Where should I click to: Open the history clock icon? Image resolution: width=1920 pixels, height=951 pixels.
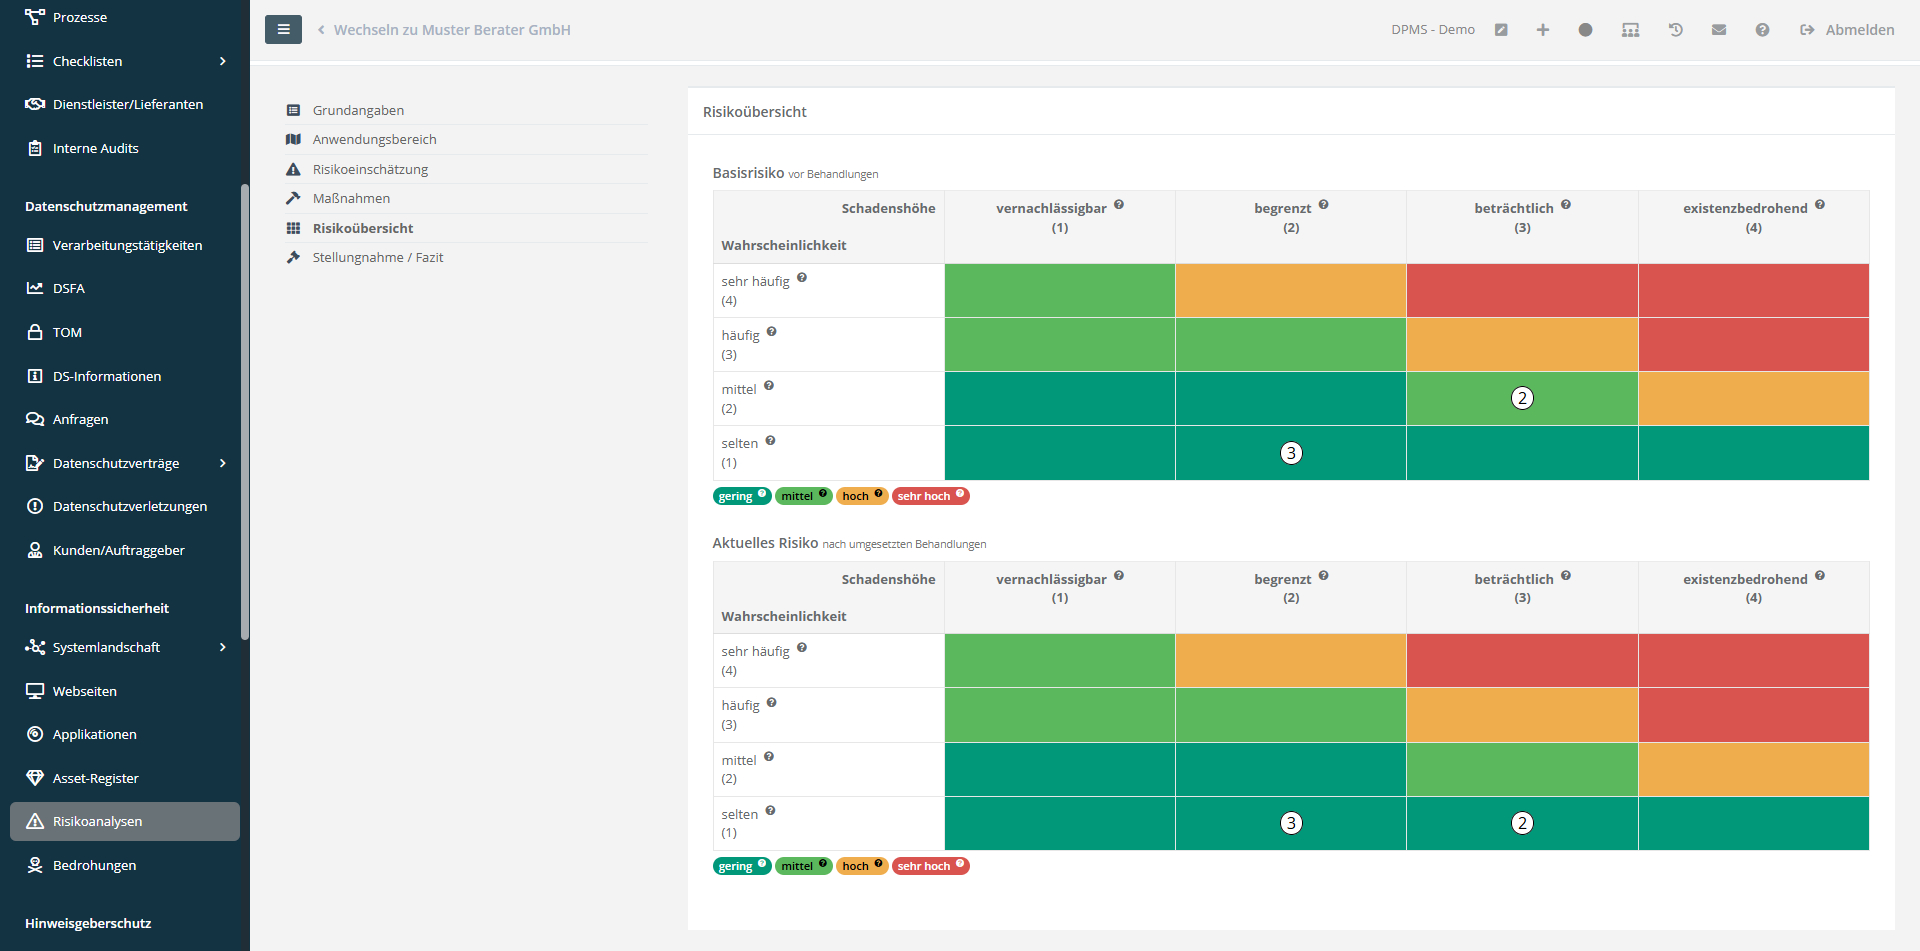pyautogui.click(x=1675, y=30)
